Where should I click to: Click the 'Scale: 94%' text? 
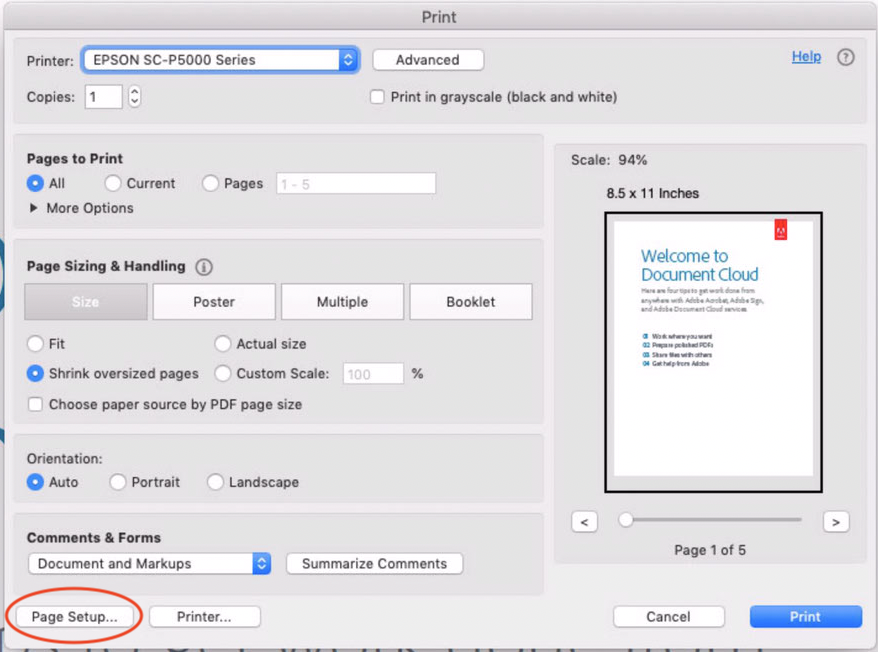(x=609, y=160)
